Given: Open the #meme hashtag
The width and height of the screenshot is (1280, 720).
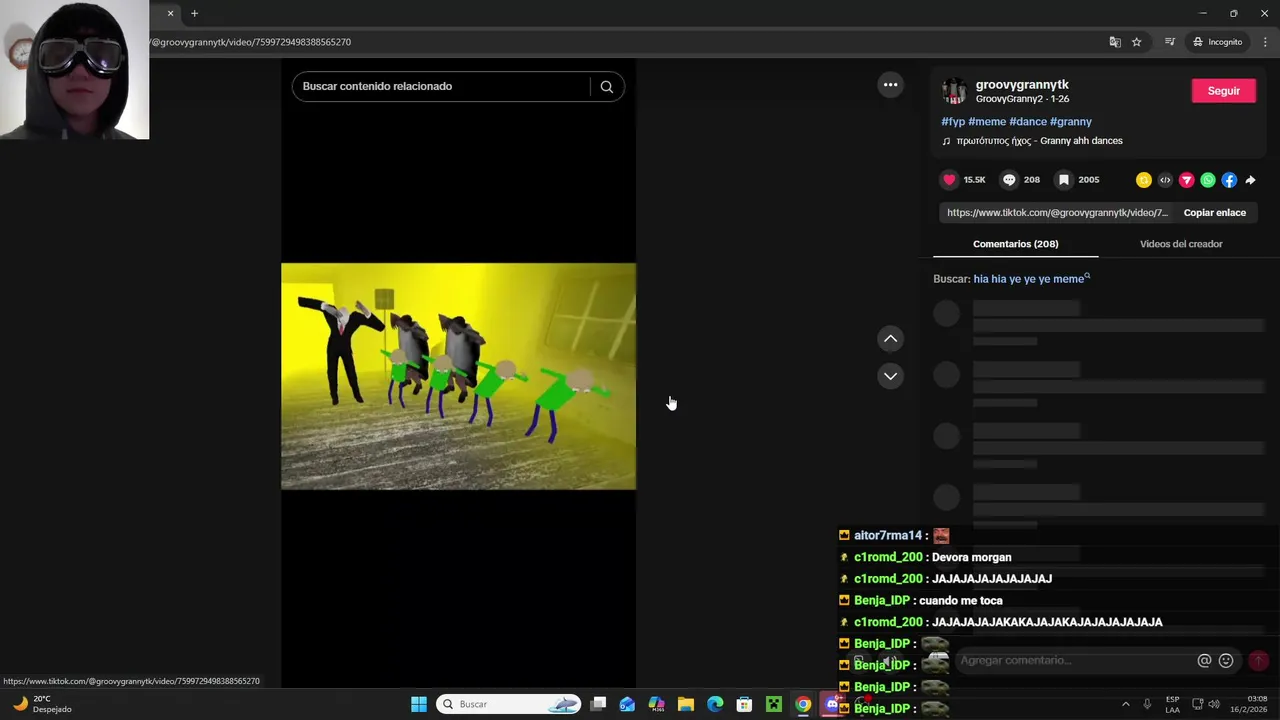Looking at the screenshot, I should click(987, 122).
